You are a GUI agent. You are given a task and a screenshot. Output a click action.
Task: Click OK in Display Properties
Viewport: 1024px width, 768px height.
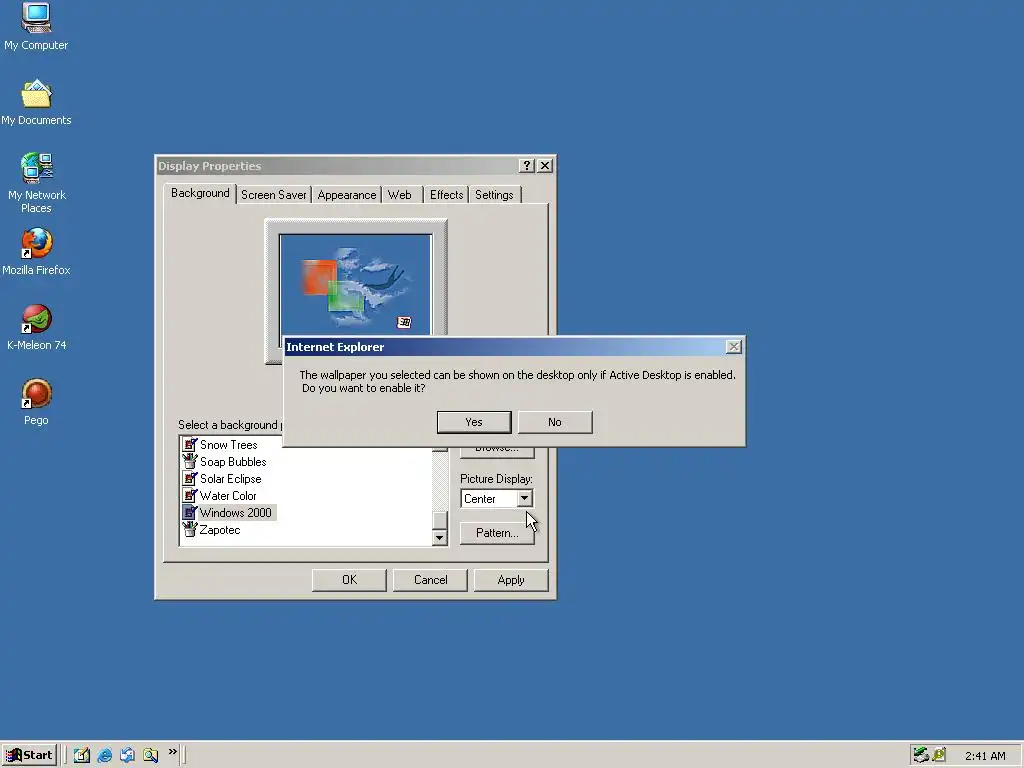(349, 580)
